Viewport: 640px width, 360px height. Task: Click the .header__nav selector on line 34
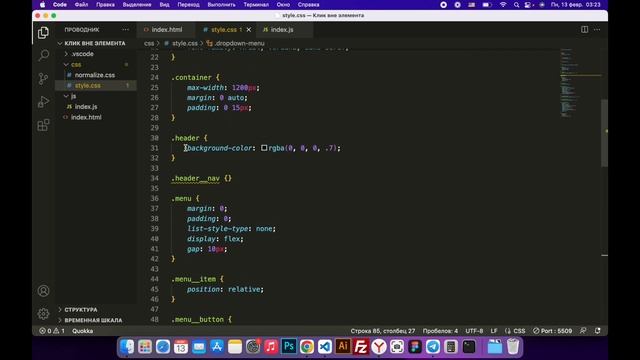click(196, 178)
